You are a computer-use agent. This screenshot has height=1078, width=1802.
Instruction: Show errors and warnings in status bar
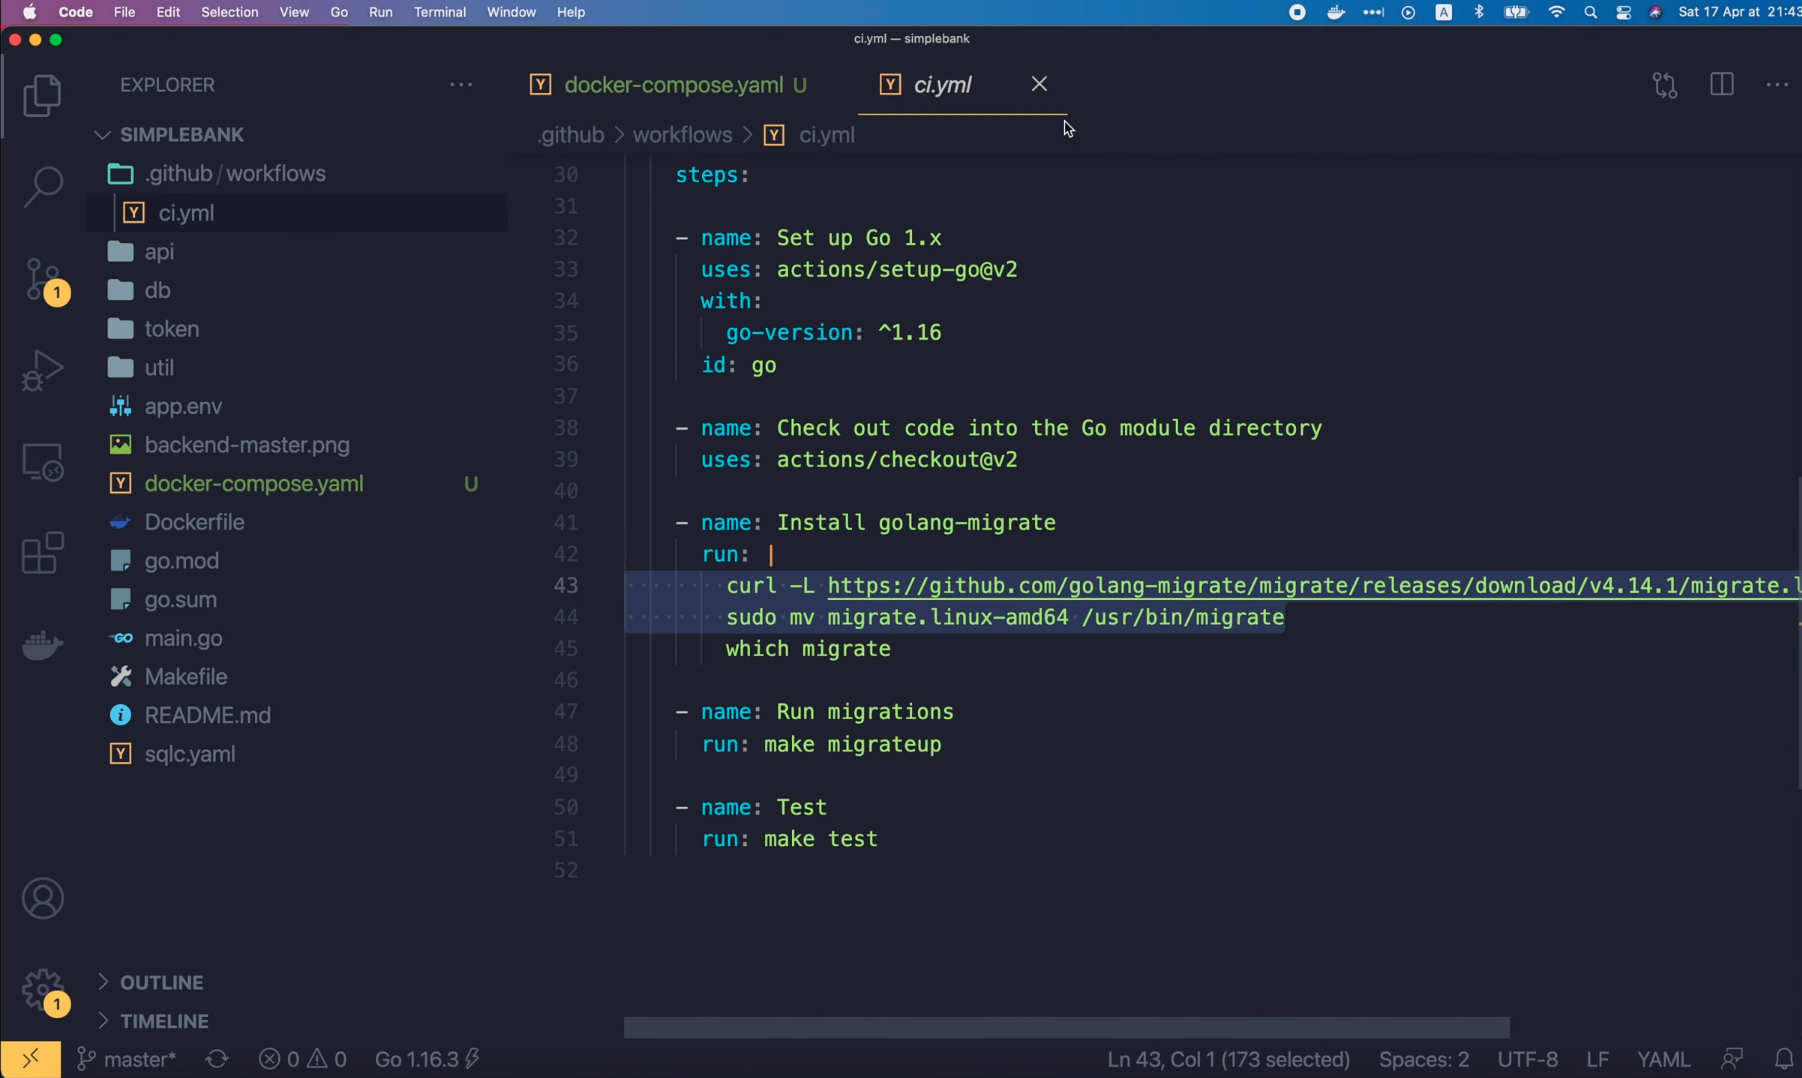click(303, 1058)
